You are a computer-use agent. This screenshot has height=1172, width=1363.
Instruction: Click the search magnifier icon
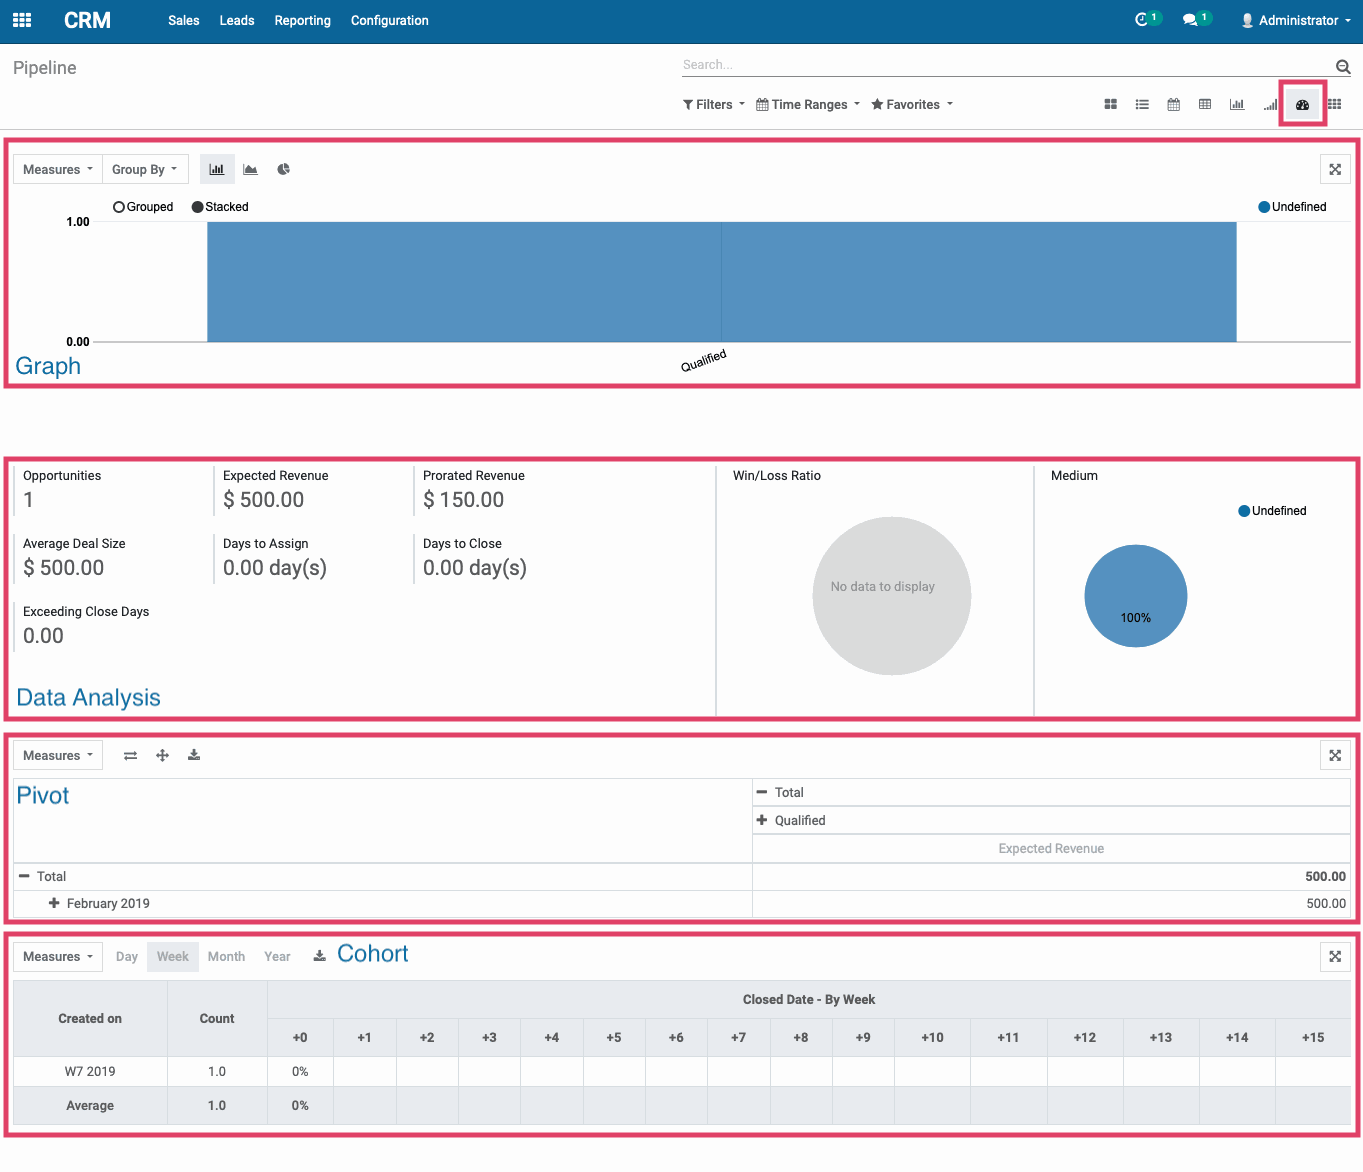click(x=1343, y=66)
